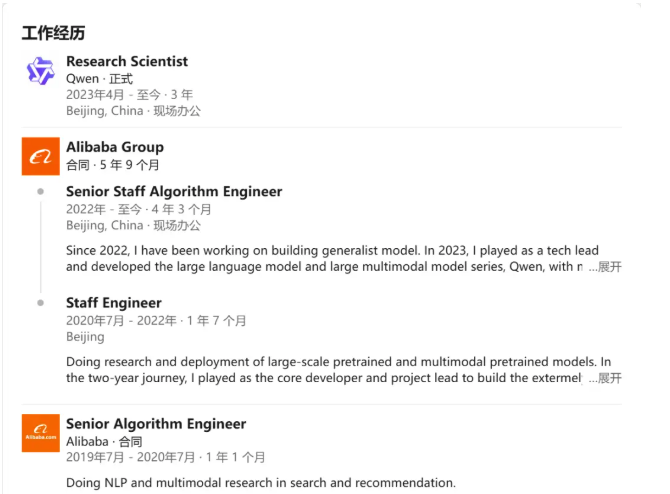Screen dimensions: 670x494
Task: Expand the Staff Engineer description with 展开
Action: pyautogui.click(x=605, y=378)
